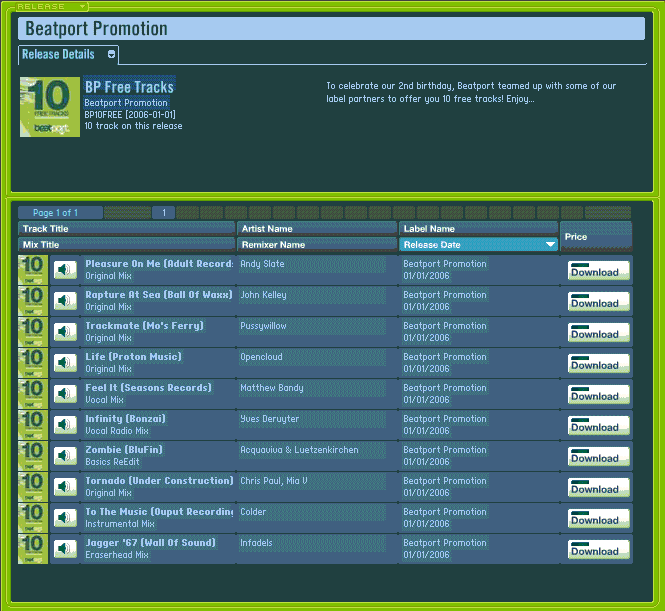Open artist John Kelley
This screenshot has height=611, width=665.
click(263, 295)
